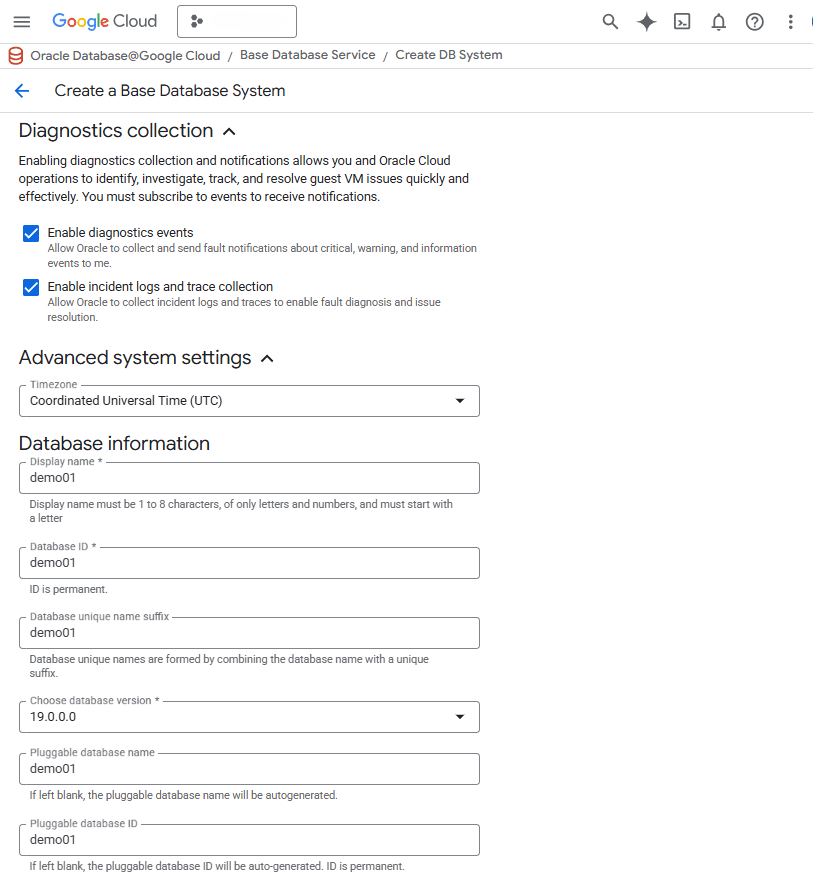Image resolution: width=813 pixels, height=885 pixels.
Task: Open the vertical three-dot settings menu
Action: click(x=790, y=22)
